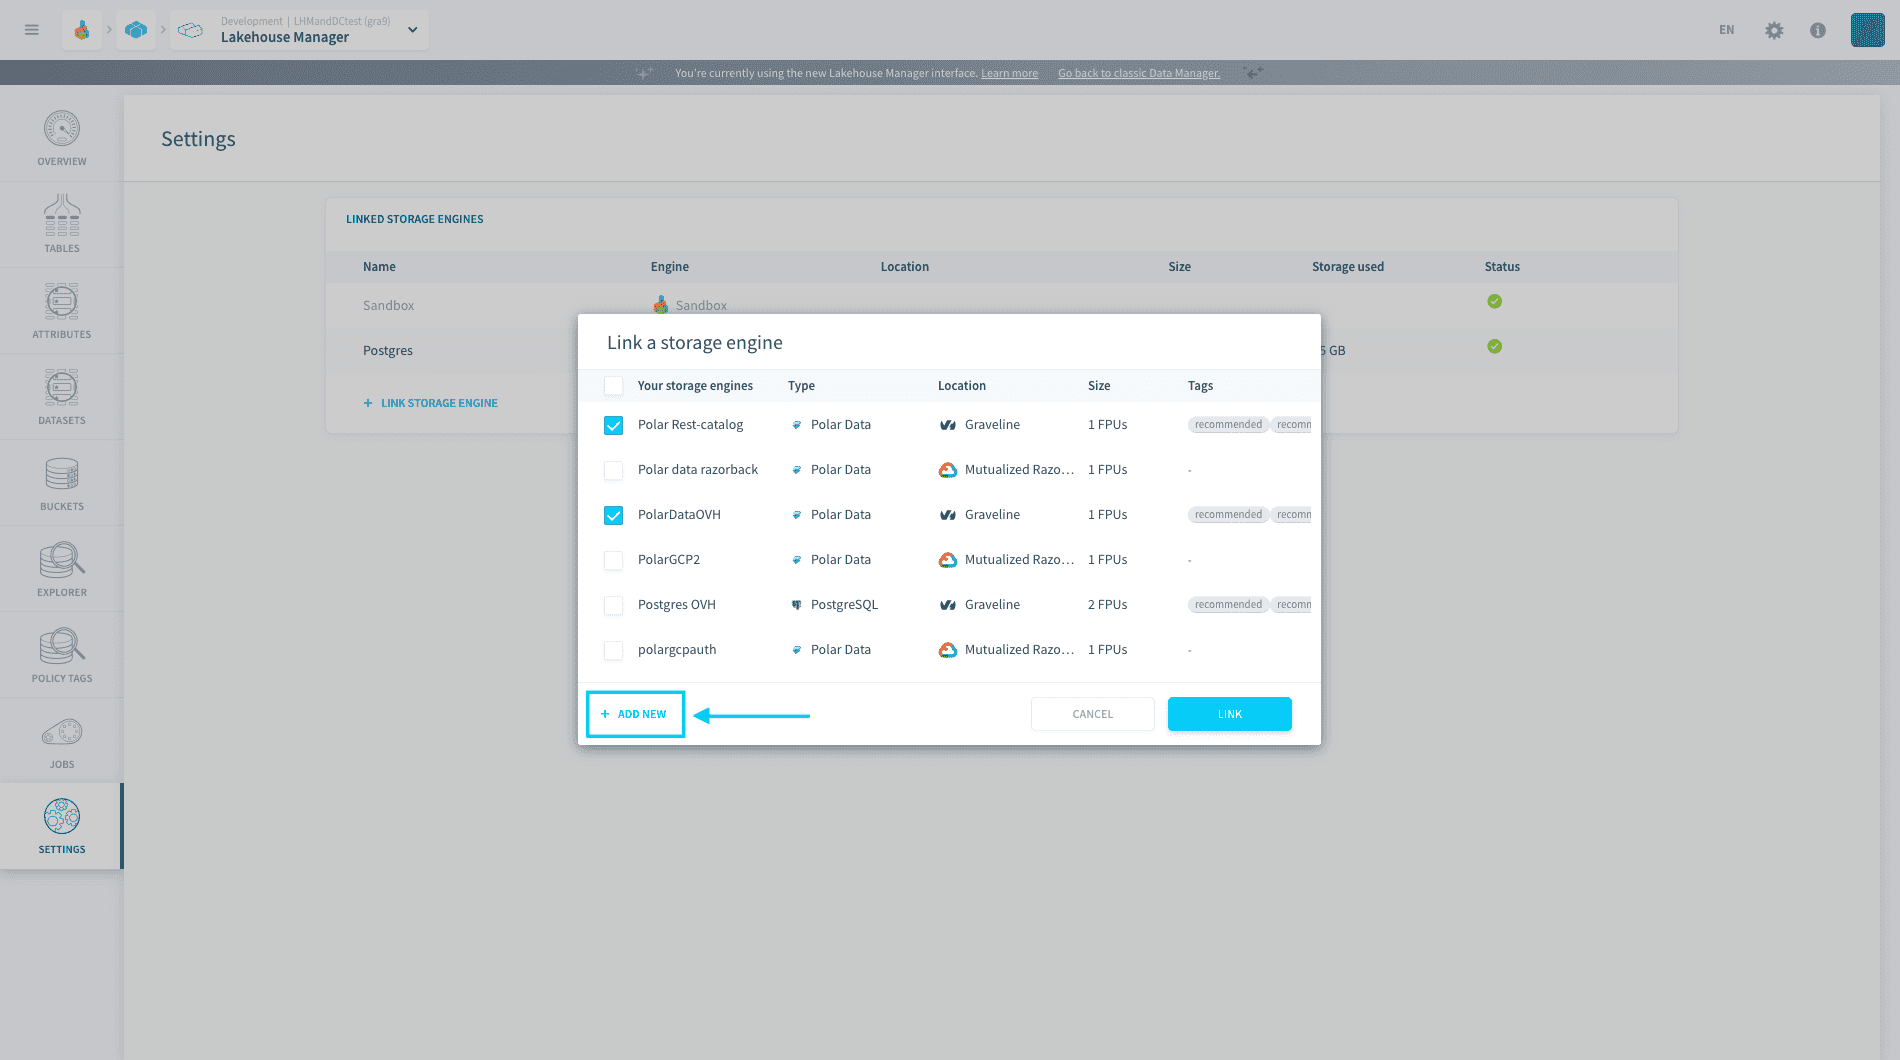This screenshot has width=1900, height=1060.
Task: Check Postgres OVH engine
Action: pyautogui.click(x=614, y=605)
